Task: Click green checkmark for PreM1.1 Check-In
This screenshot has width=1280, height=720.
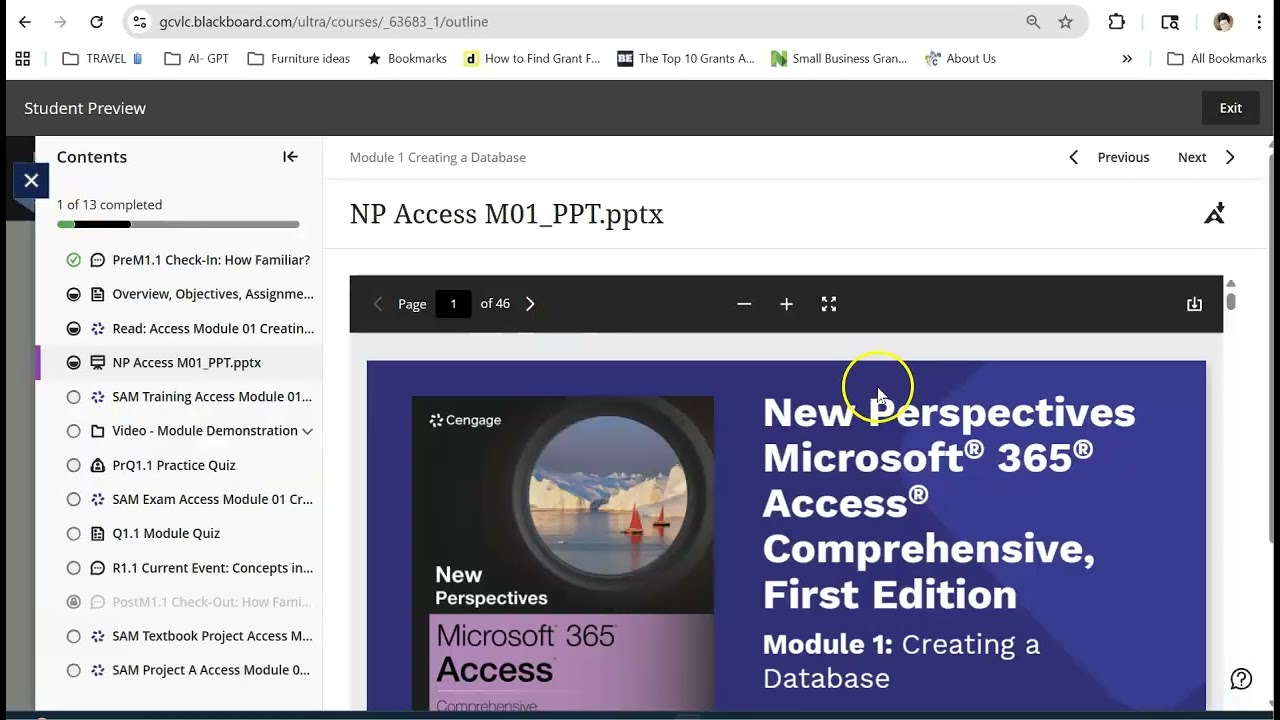Action: pos(73,260)
